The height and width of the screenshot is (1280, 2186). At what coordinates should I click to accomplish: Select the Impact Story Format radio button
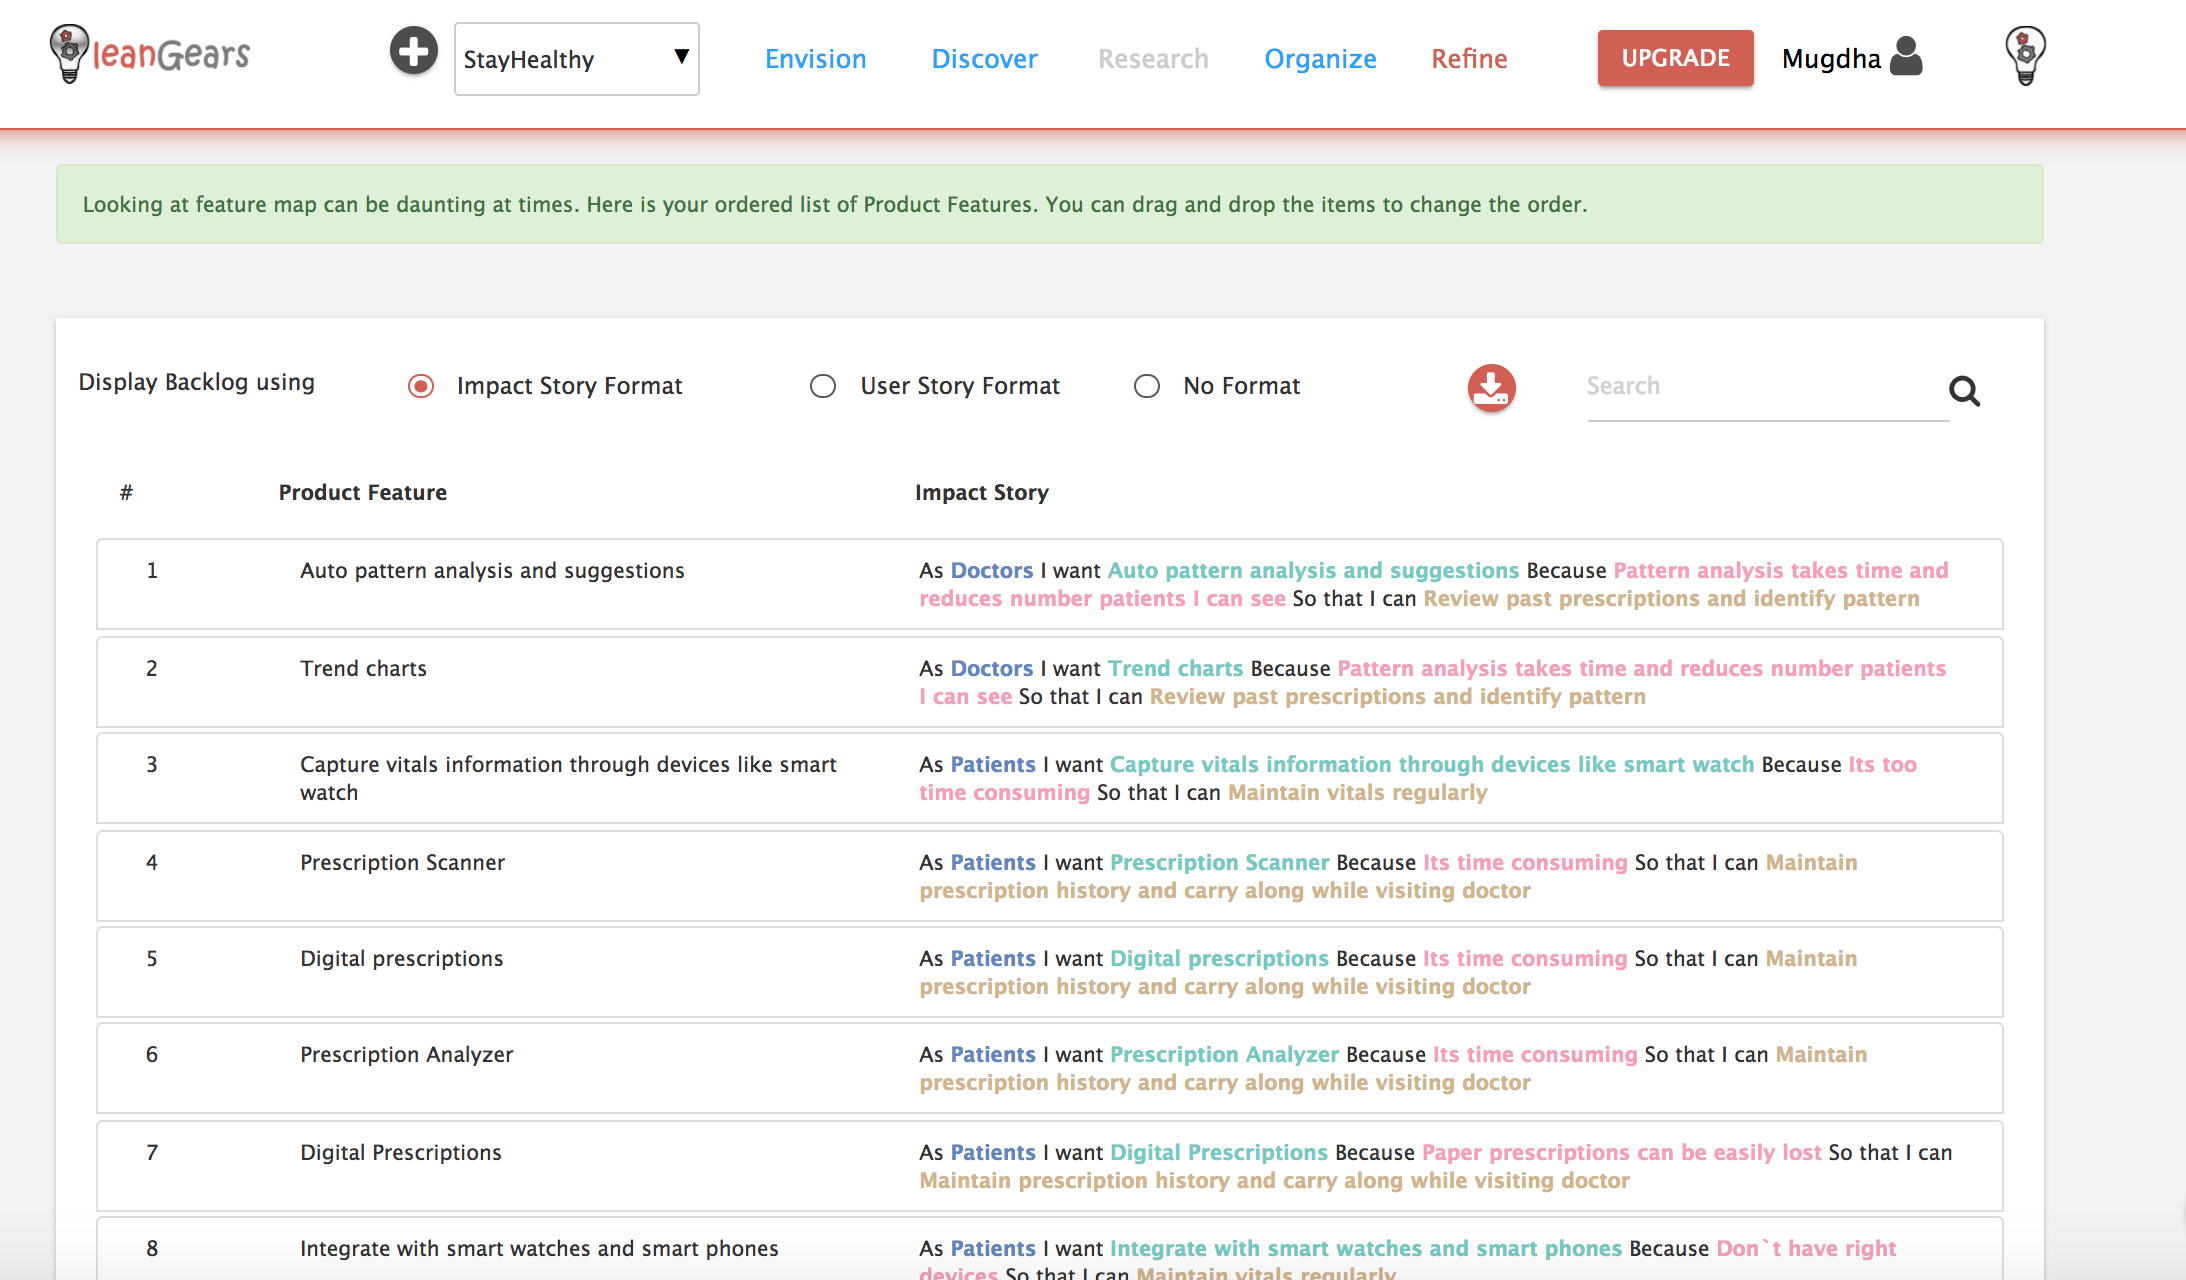tap(421, 386)
